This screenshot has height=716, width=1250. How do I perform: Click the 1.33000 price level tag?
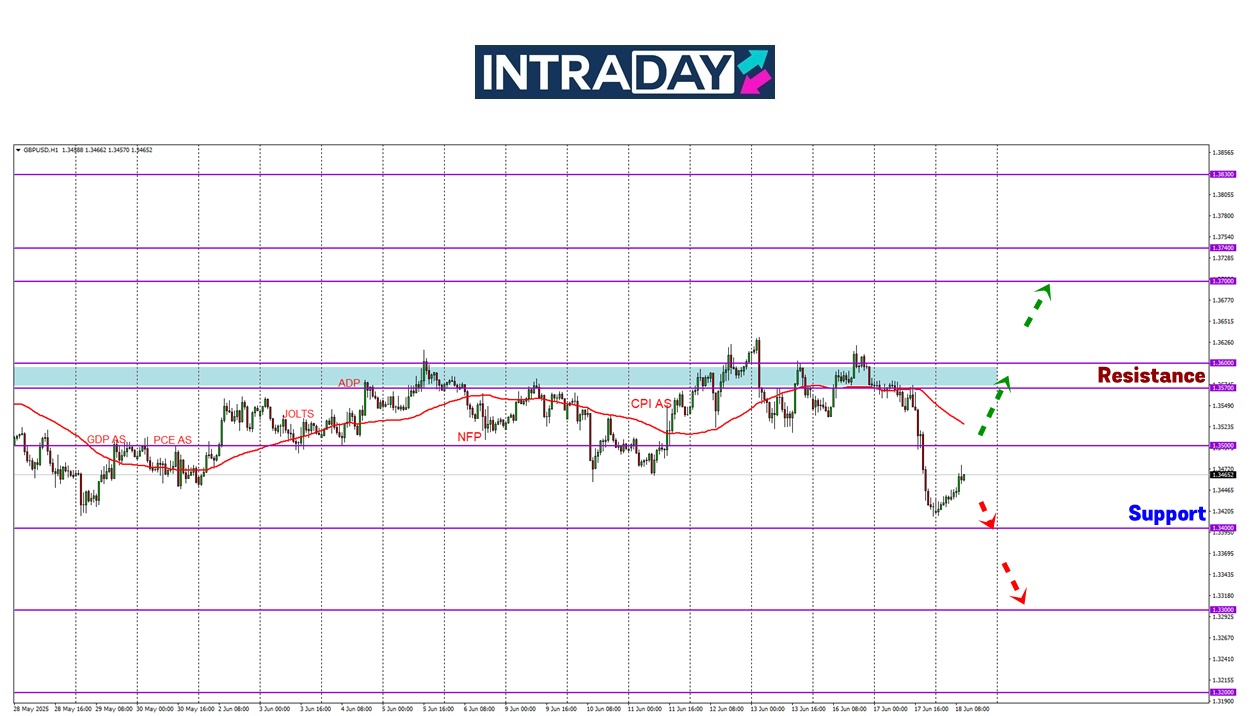[x=1222, y=610]
